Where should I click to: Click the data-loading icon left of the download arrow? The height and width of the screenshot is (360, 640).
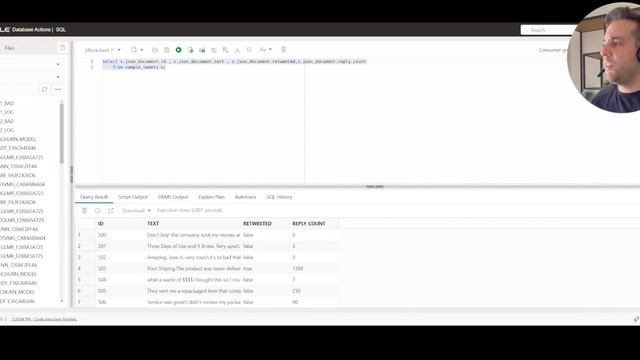[x=225, y=50]
